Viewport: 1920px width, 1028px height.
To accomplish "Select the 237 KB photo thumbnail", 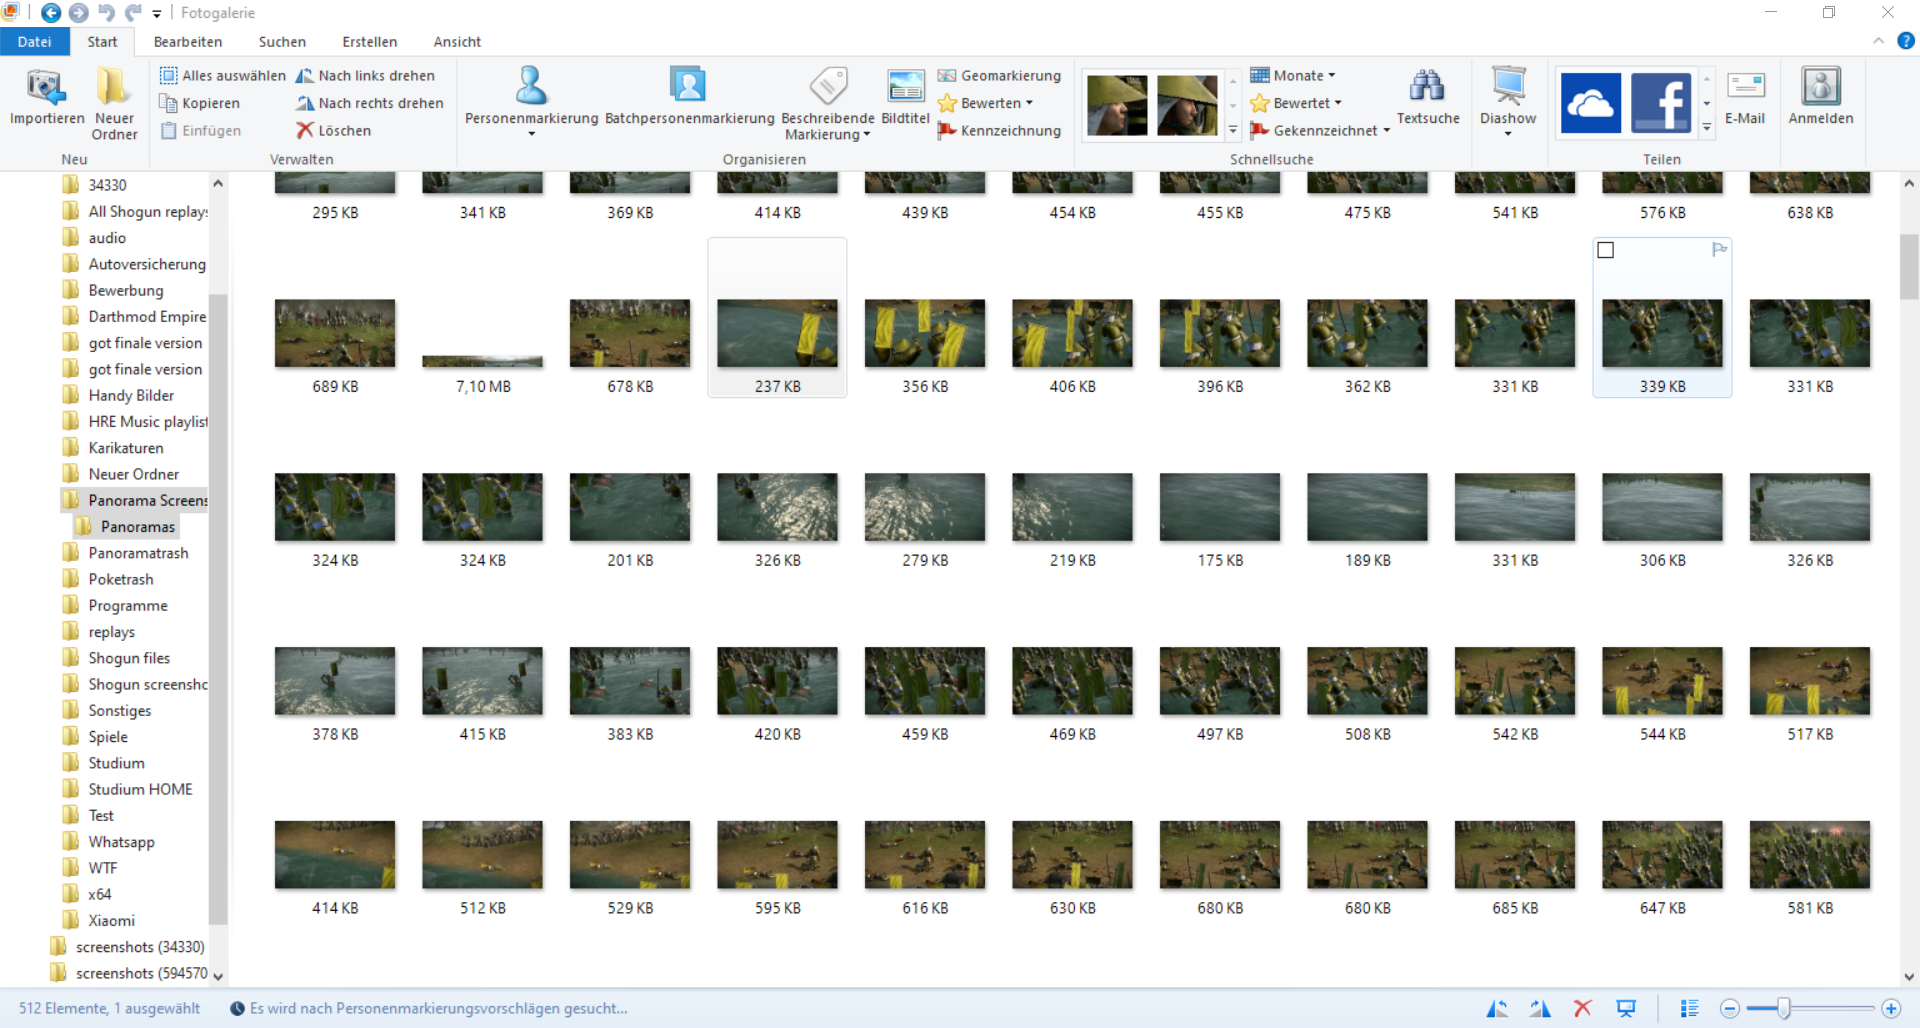I will (778, 333).
